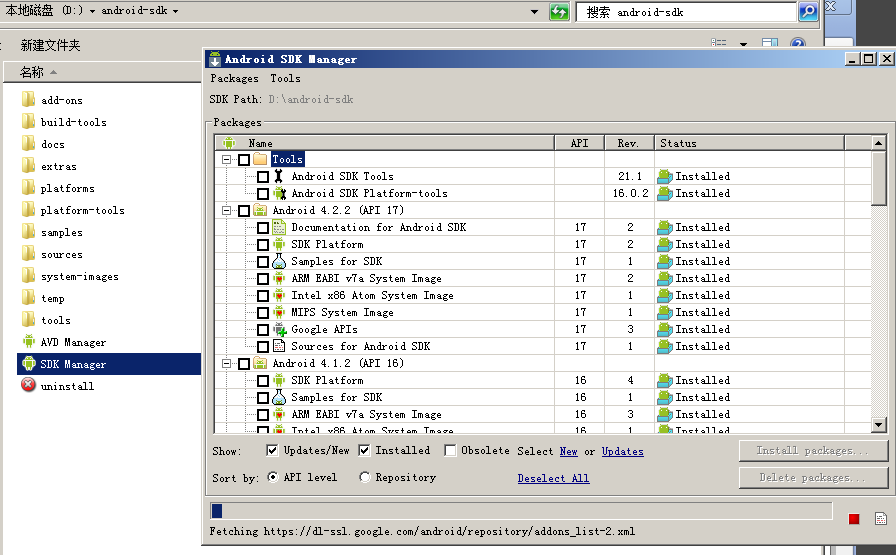Click the 新建文件夹 button in Explorer
The height and width of the screenshot is (555, 896).
coord(50,45)
